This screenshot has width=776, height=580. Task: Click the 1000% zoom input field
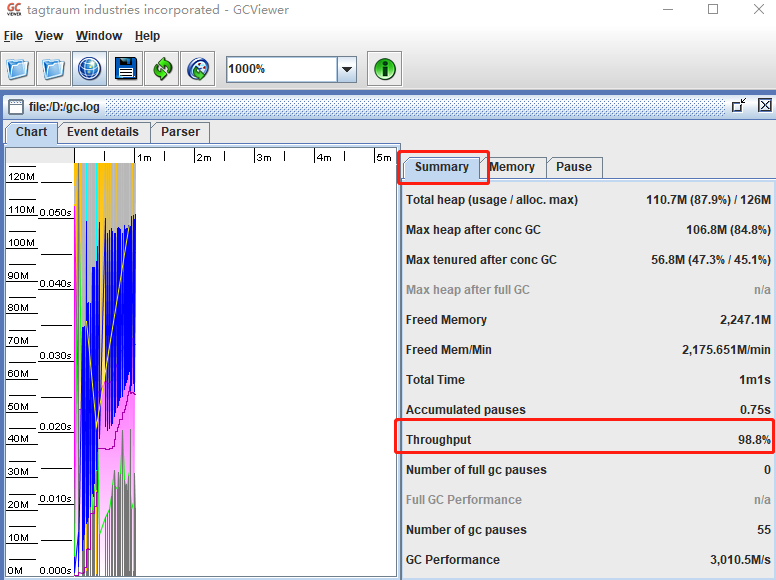click(282, 69)
